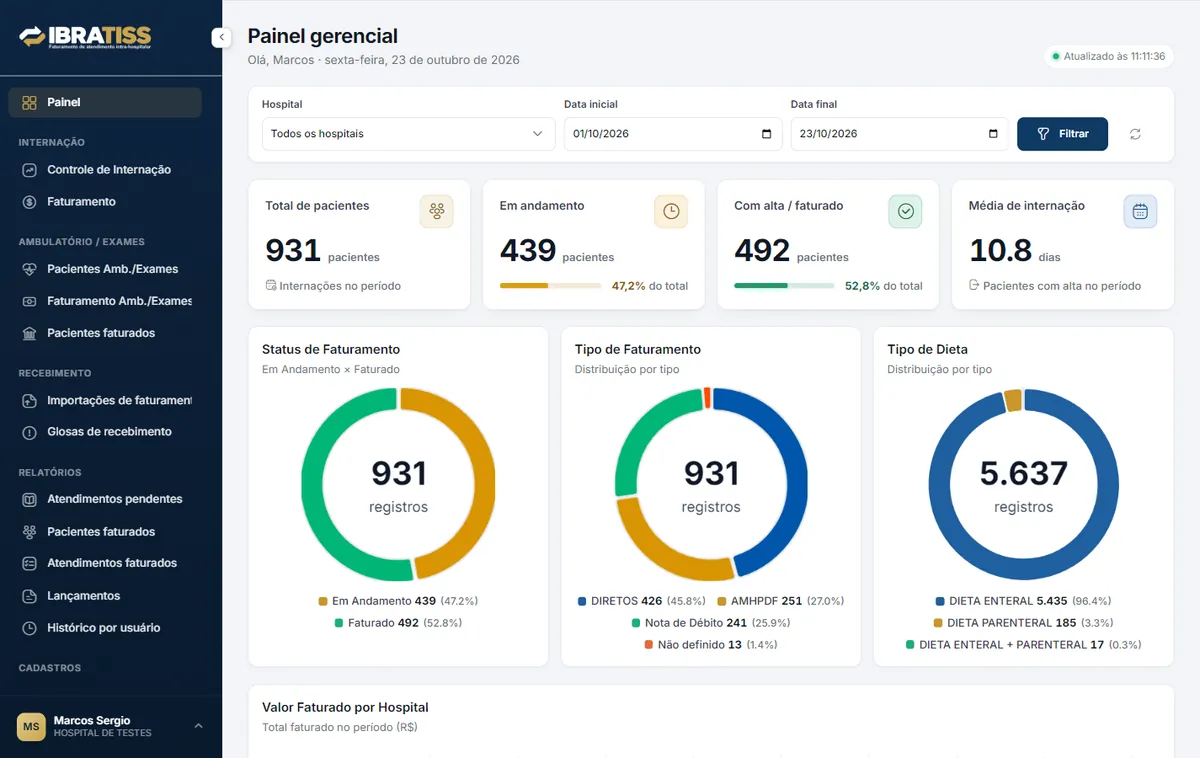Open the calendar picker in Data inicial
The height and width of the screenshot is (758, 1200).
[767, 134]
